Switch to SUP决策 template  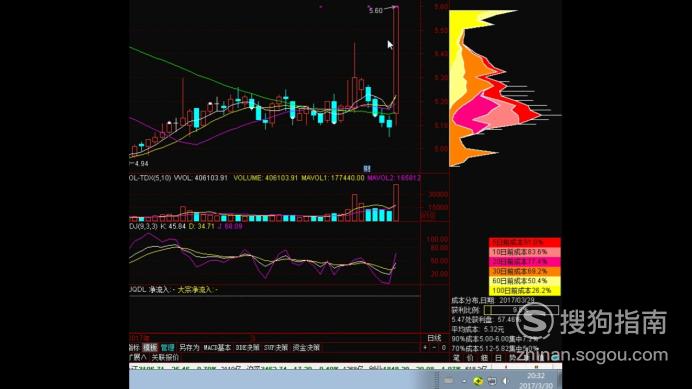276,348
